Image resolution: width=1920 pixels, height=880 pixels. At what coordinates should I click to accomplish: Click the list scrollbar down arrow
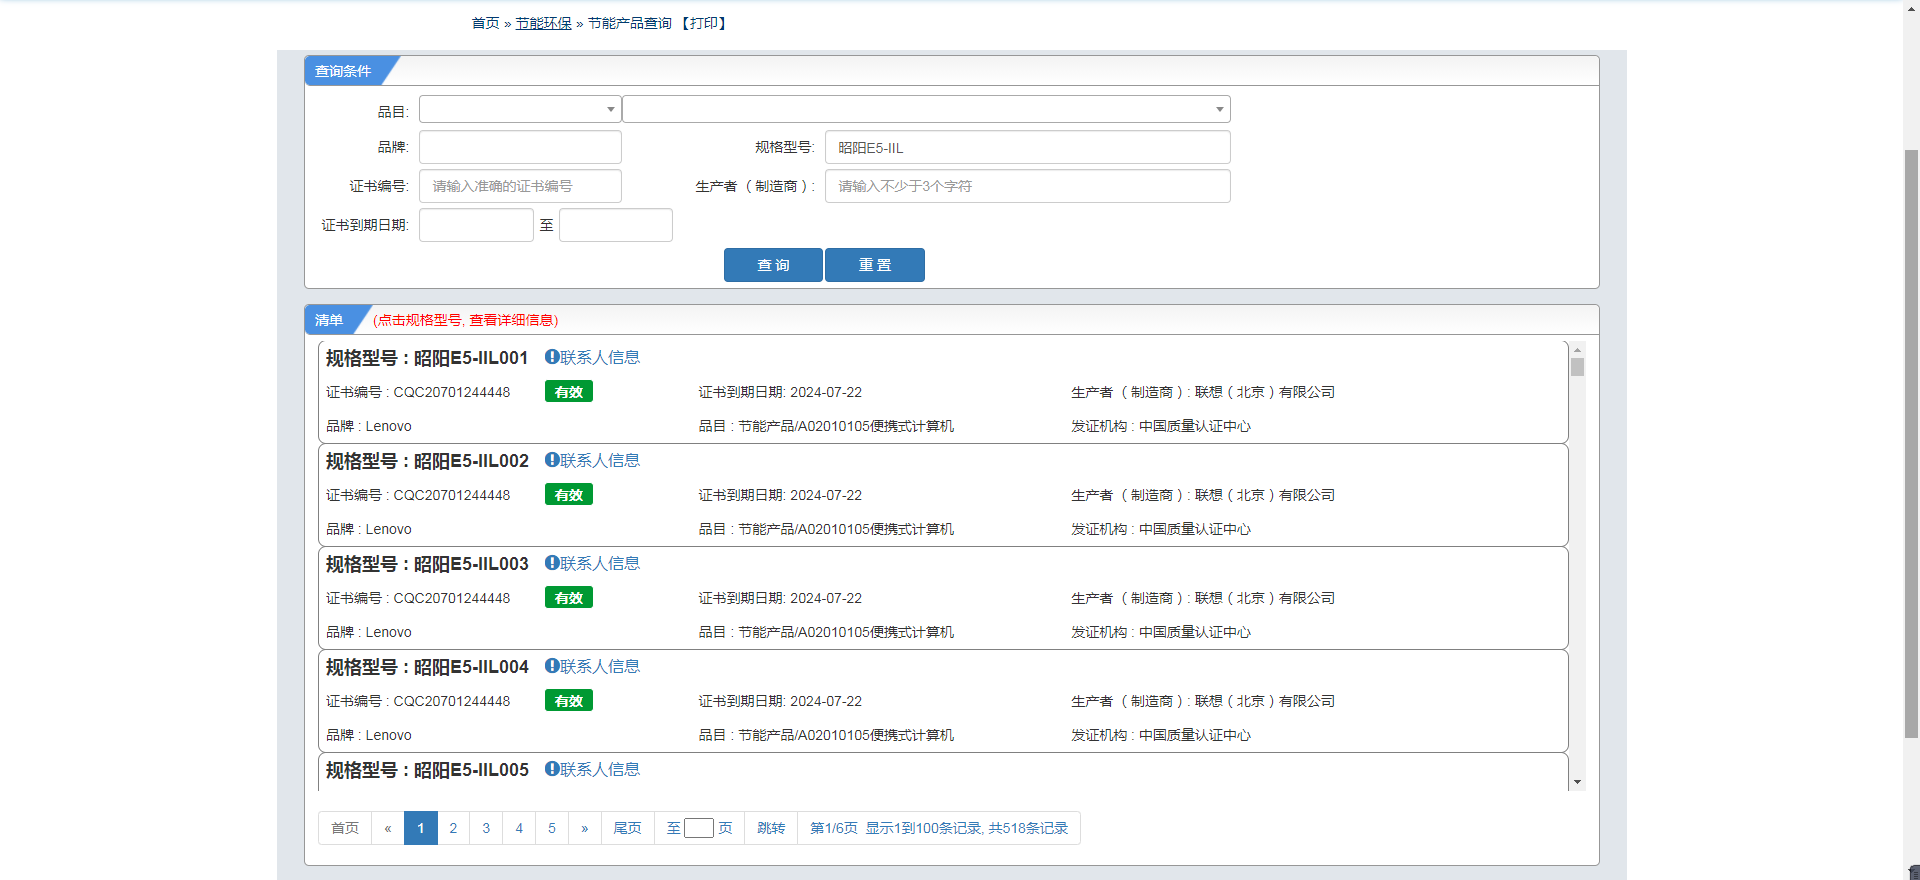(1577, 782)
